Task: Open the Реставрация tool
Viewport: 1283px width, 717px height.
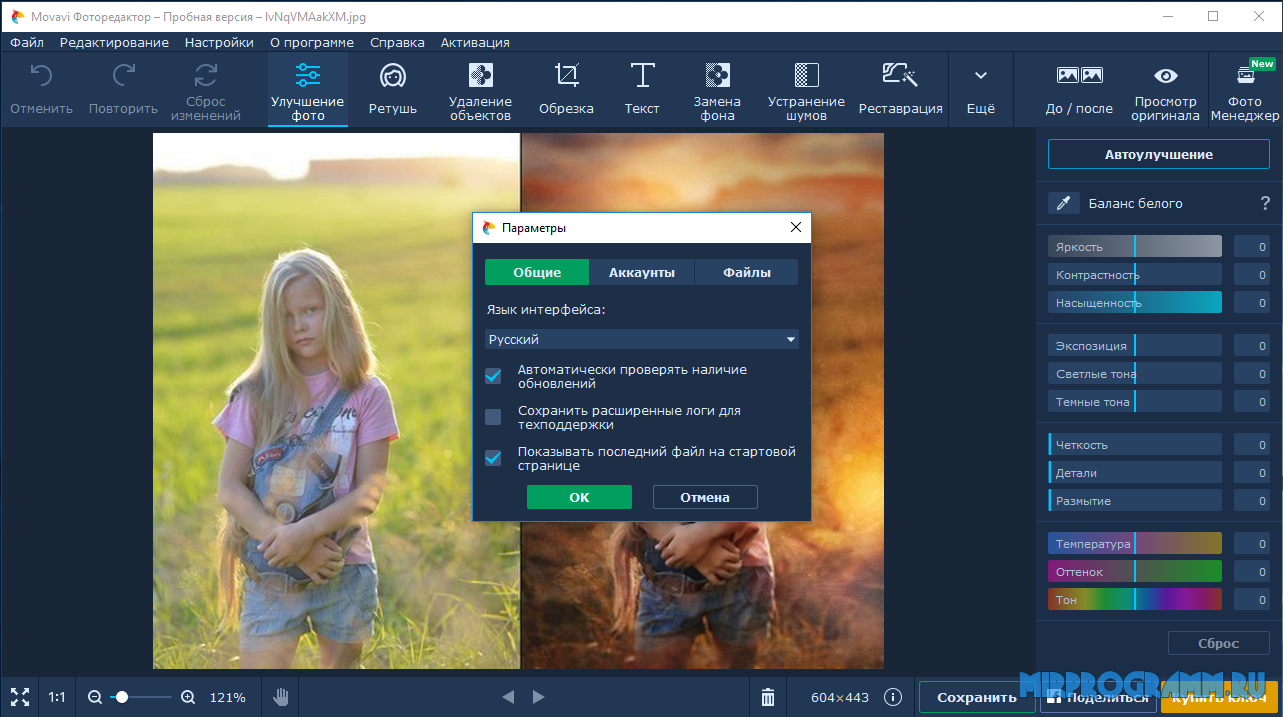Action: pyautogui.click(x=900, y=90)
